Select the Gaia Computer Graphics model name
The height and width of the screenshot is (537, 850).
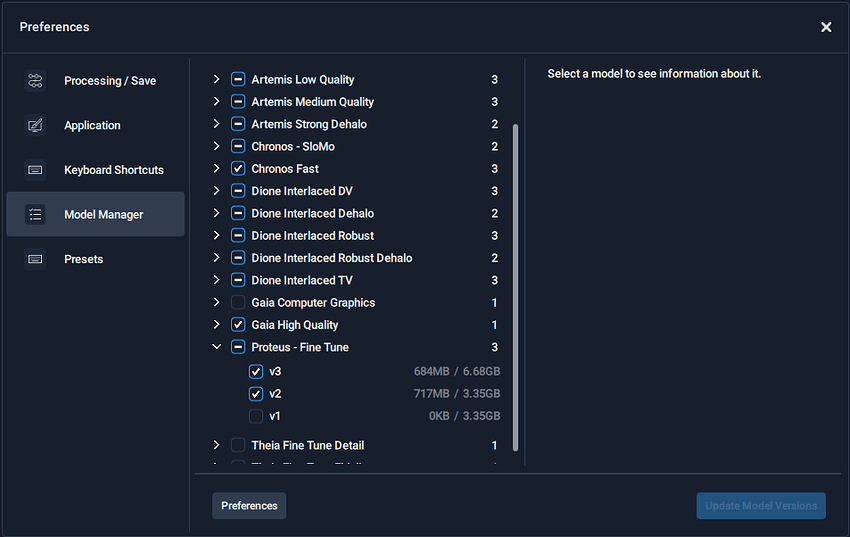[313, 303]
